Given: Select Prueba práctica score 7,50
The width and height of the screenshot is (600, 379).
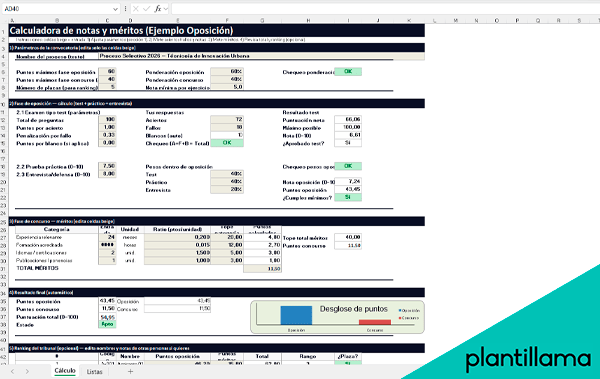Looking at the screenshot, I should point(107,166).
